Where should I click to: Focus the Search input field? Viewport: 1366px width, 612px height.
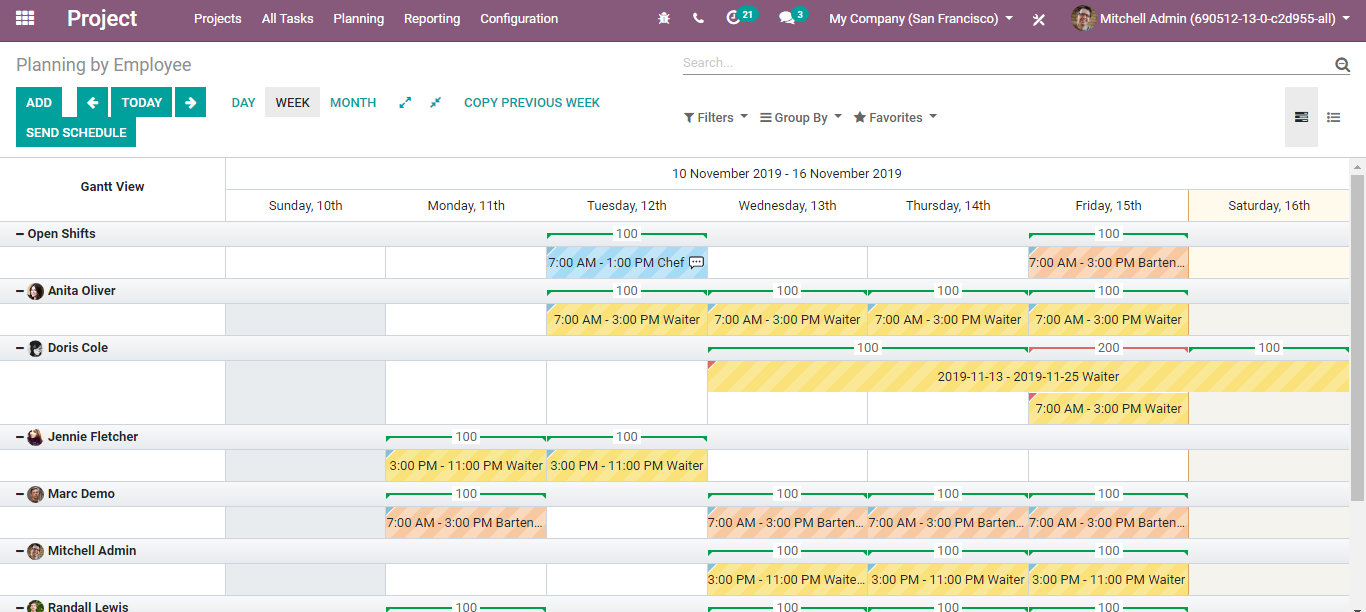point(1007,63)
